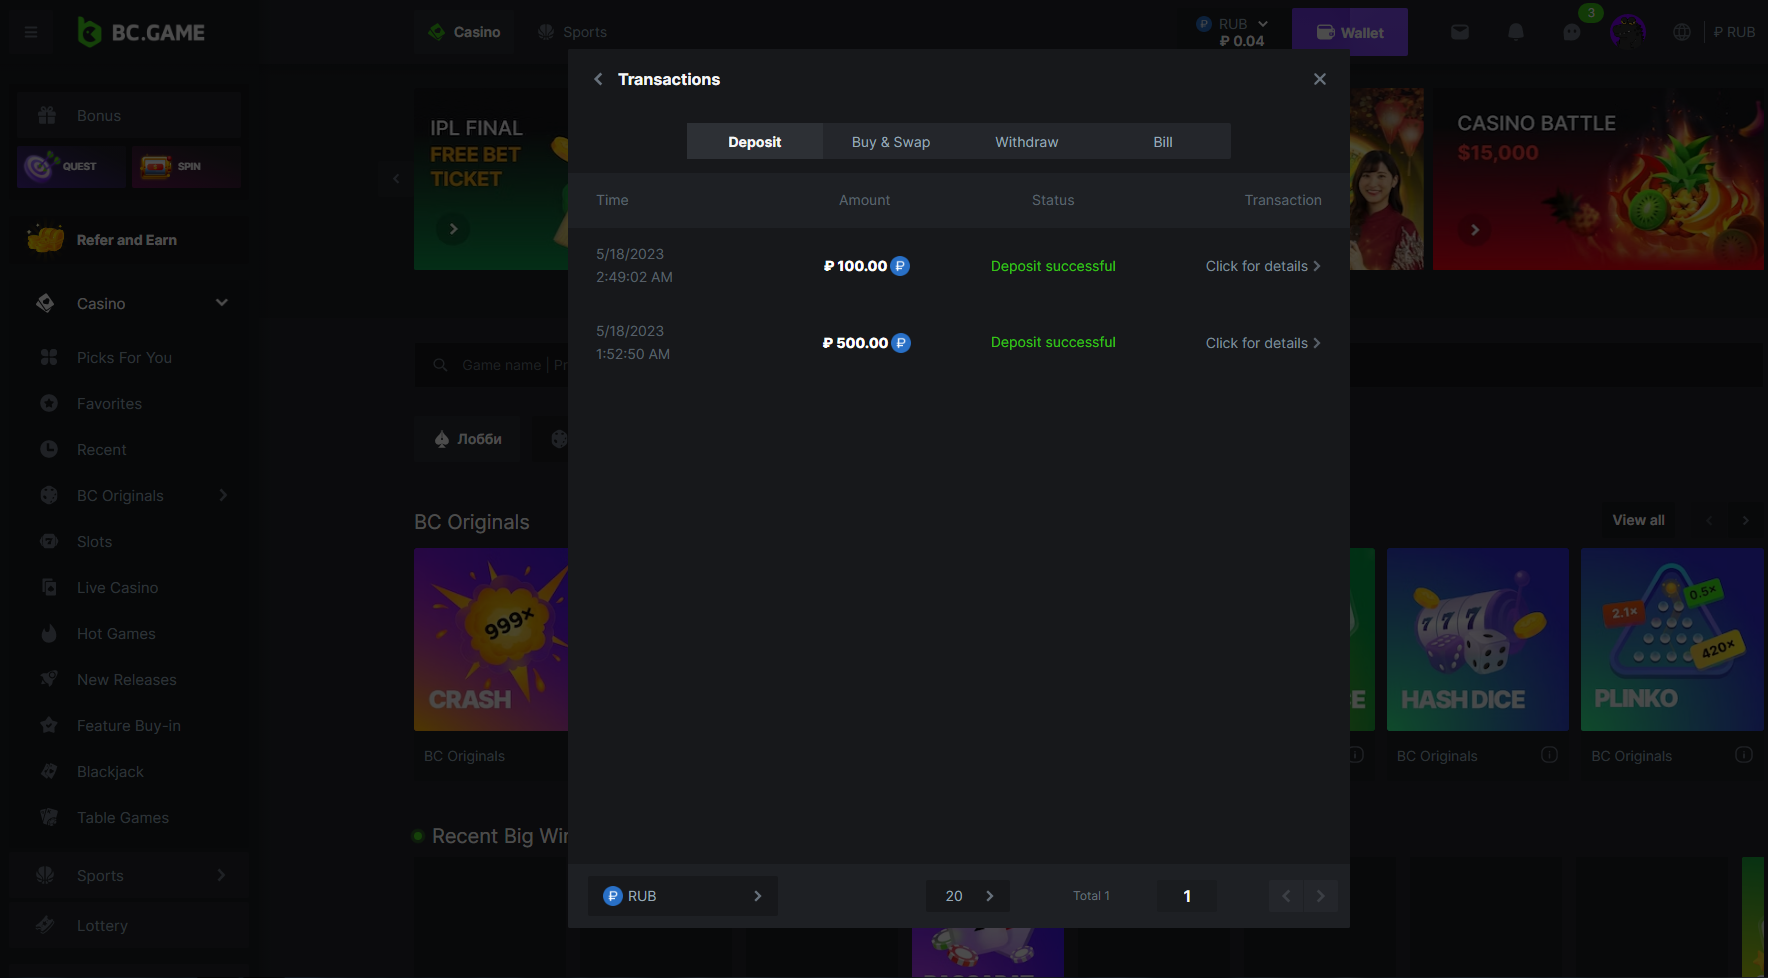Open the RUB currency selector in dialog footer
This screenshot has width=1768, height=978.
coord(683,896)
